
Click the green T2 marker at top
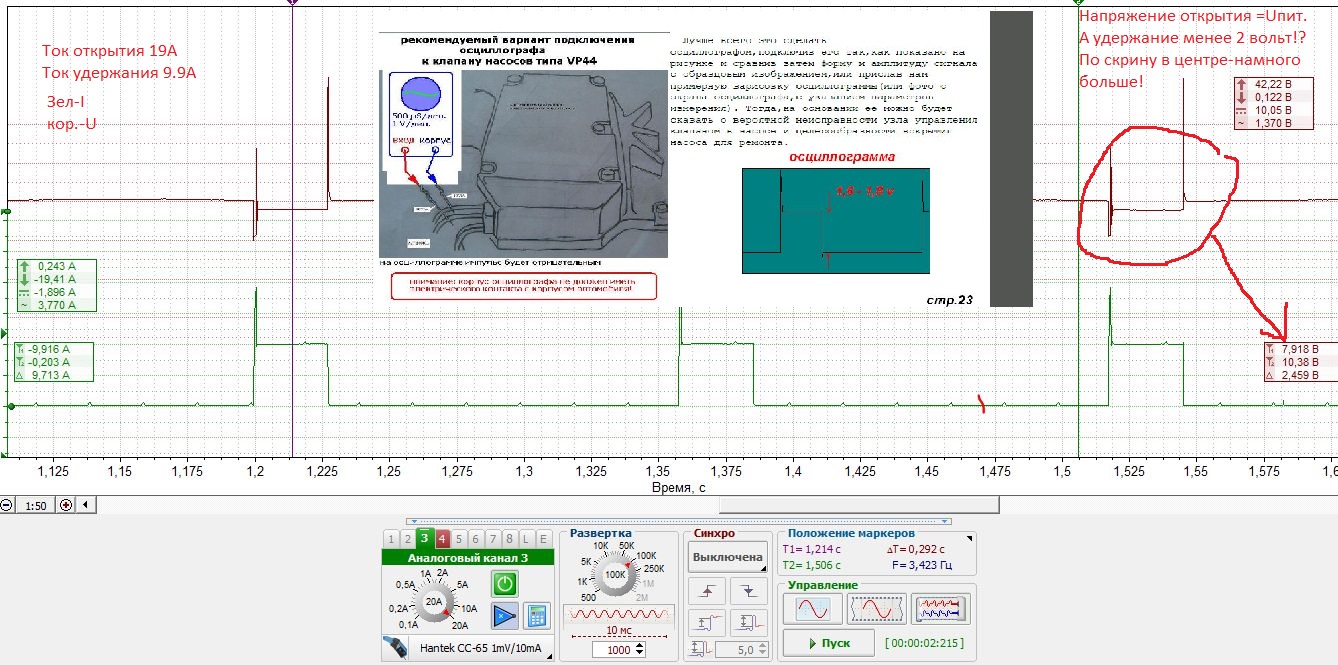tap(1080, 3)
